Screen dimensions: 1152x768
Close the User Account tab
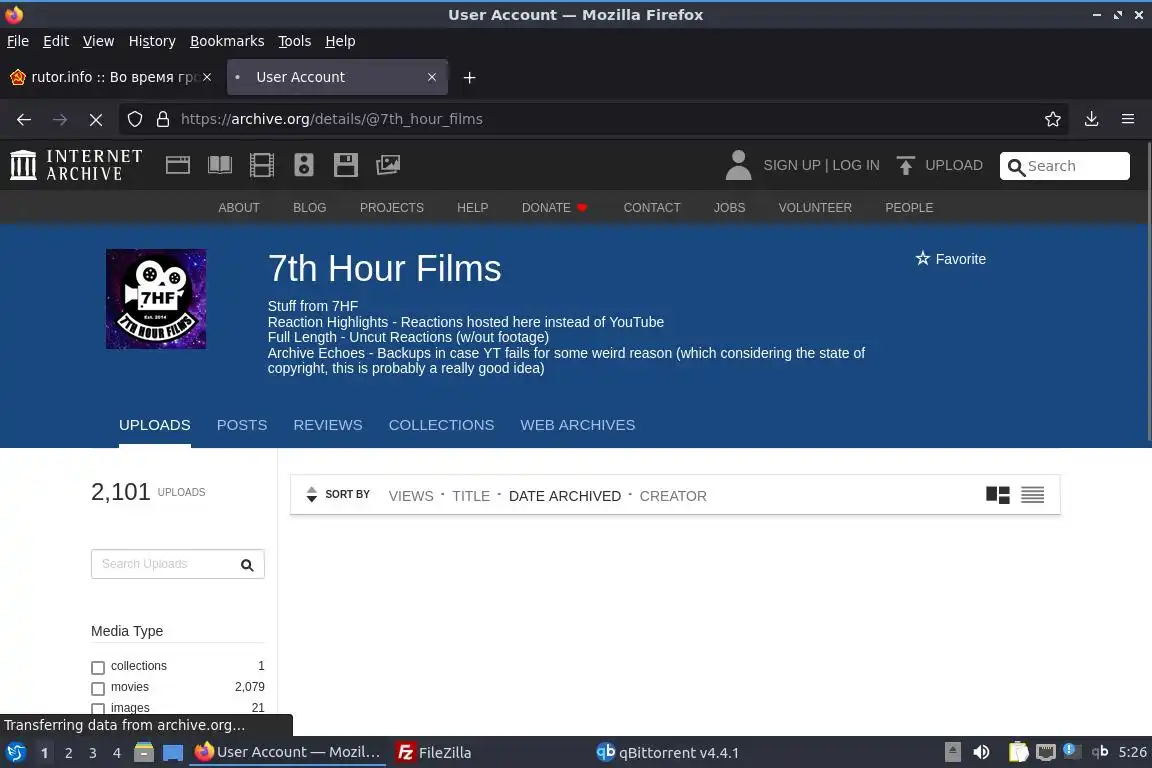tap(432, 77)
